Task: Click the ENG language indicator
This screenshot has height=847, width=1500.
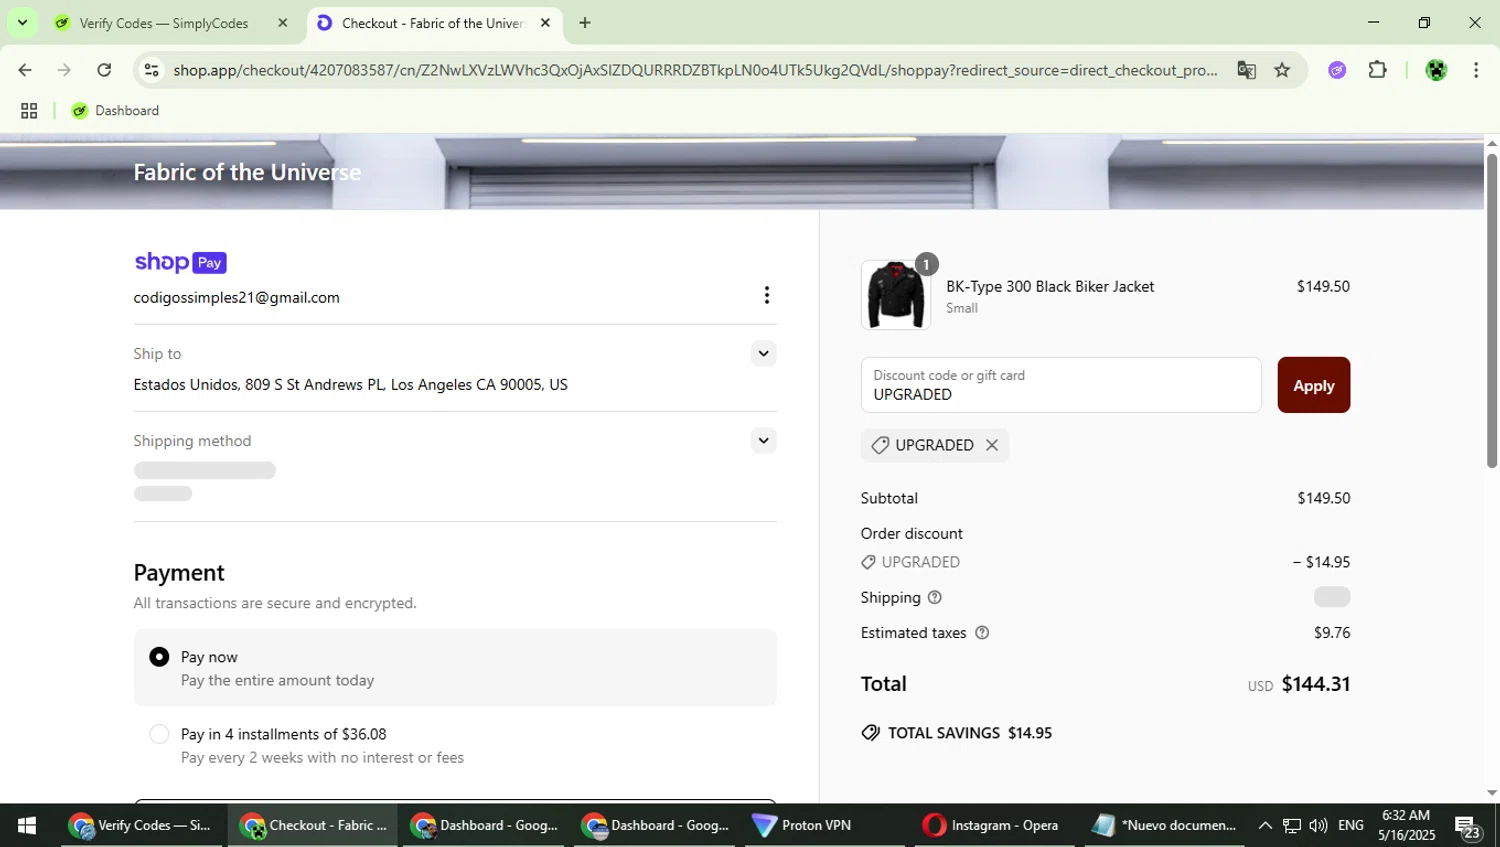Action: tap(1351, 825)
